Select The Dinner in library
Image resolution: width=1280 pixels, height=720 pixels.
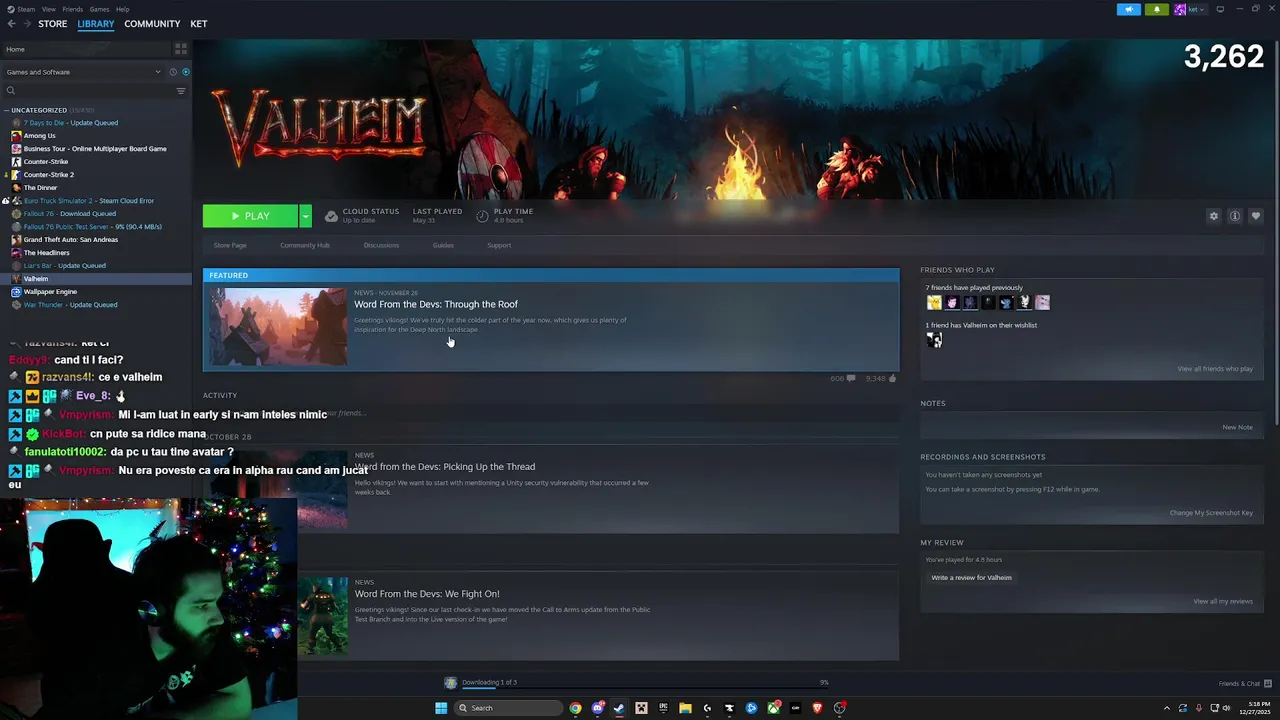[x=40, y=188]
